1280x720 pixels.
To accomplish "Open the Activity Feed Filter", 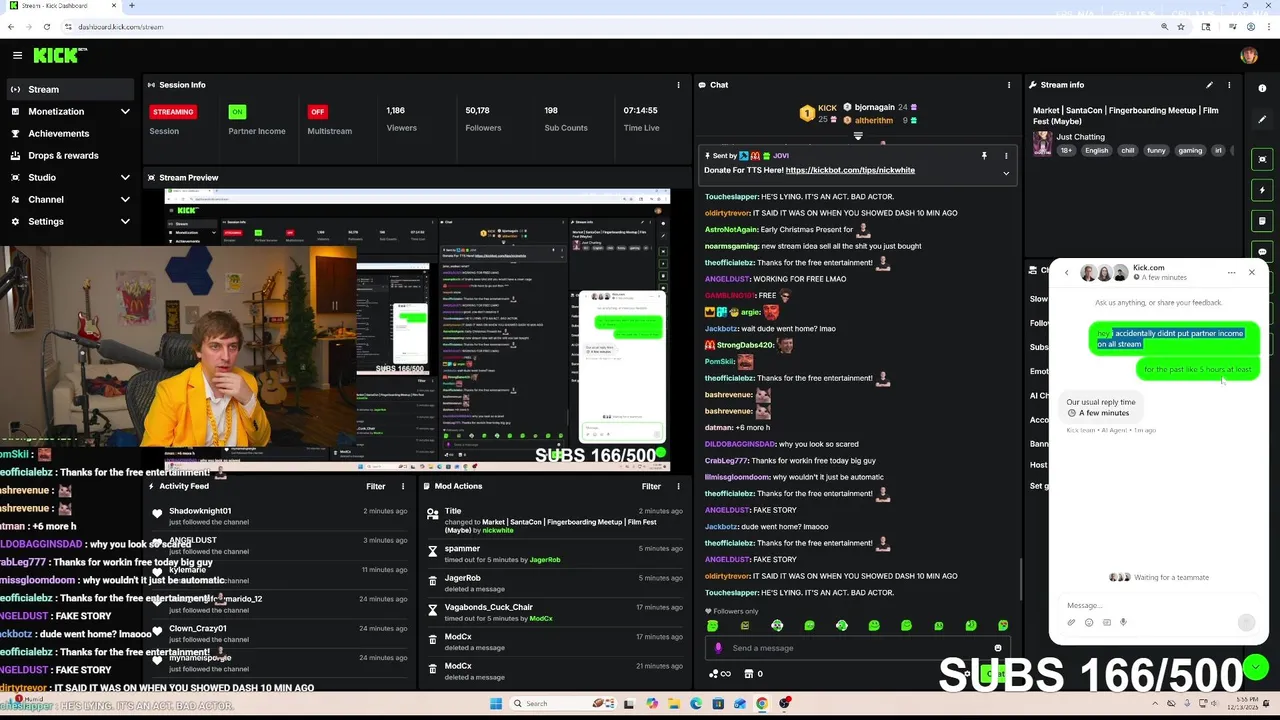I will click(x=375, y=486).
